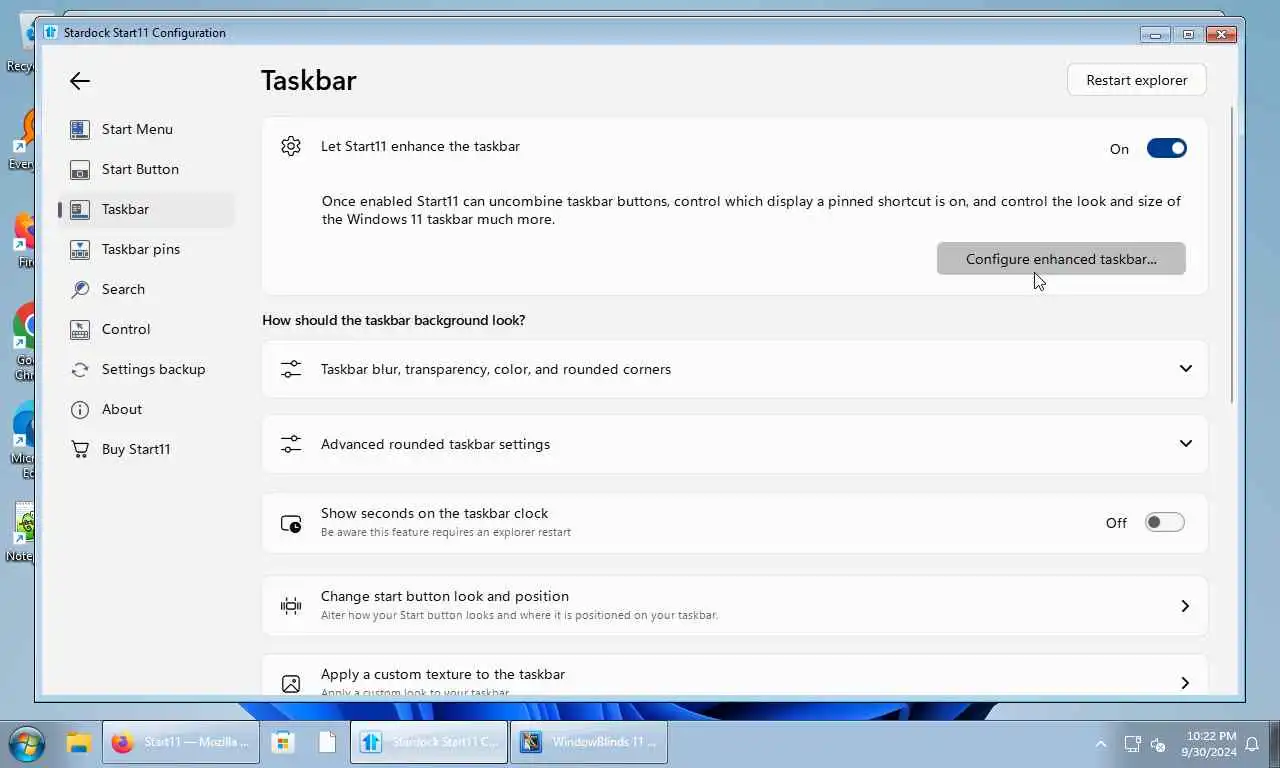Expand taskbar blur, transparency, color settings
The width and height of the screenshot is (1280, 768).
click(734, 369)
